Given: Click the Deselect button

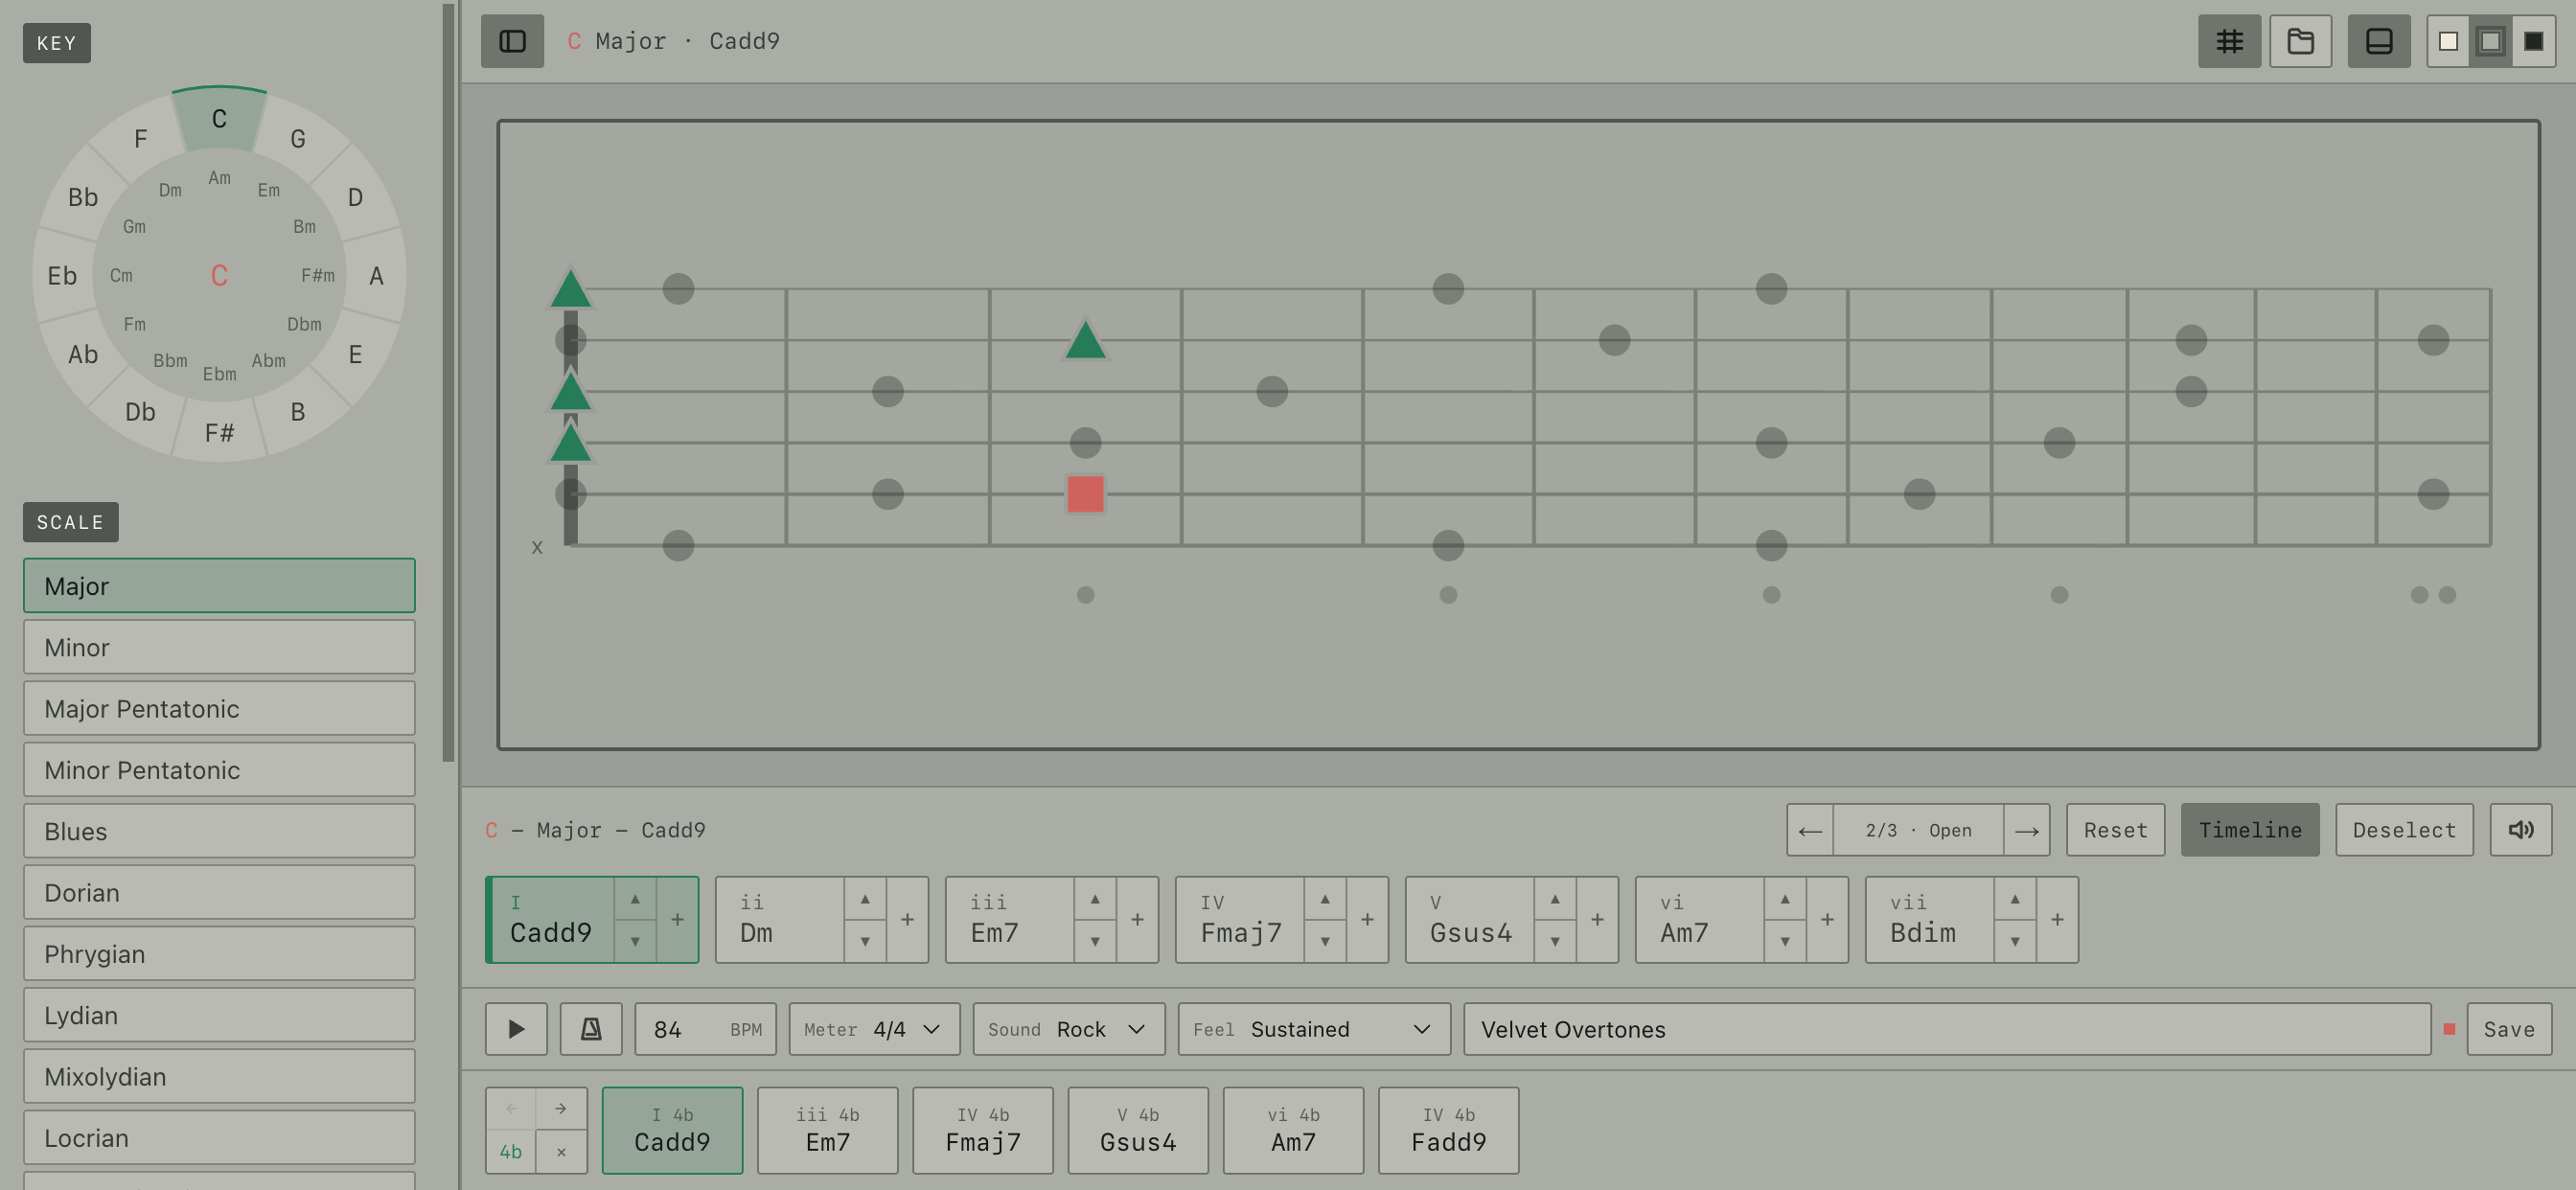Looking at the screenshot, I should click(x=2404, y=830).
